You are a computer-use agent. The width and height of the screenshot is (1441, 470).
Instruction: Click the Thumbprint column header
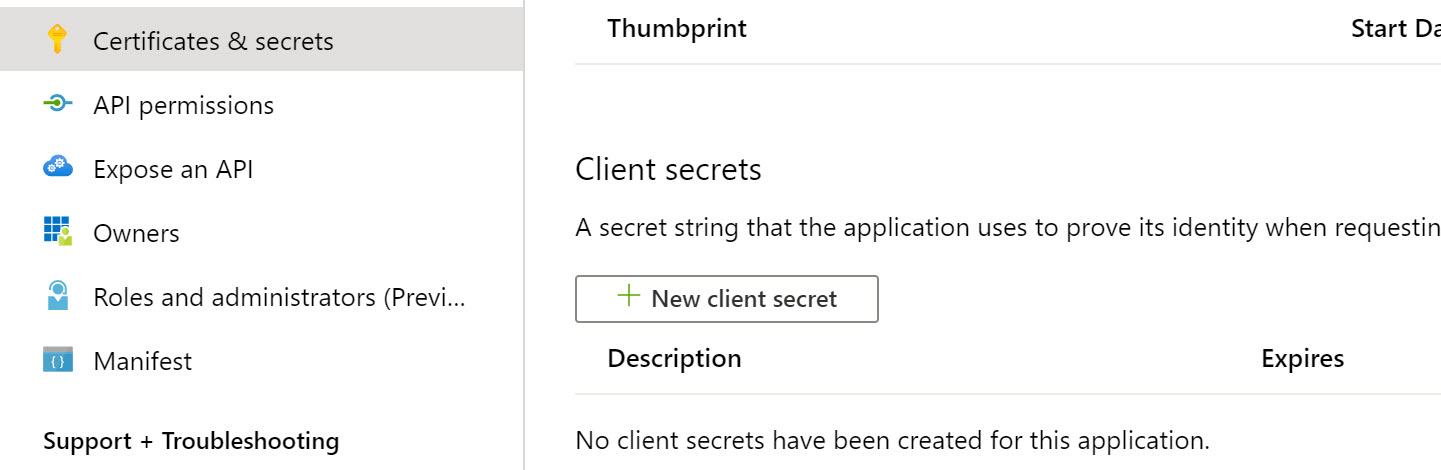[x=677, y=28]
